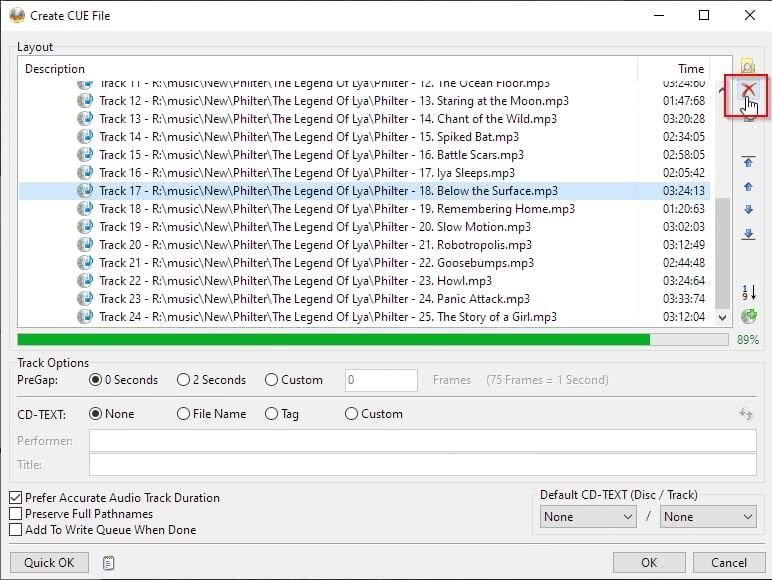
Task: Click the Title text field
Action: point(422,464)
